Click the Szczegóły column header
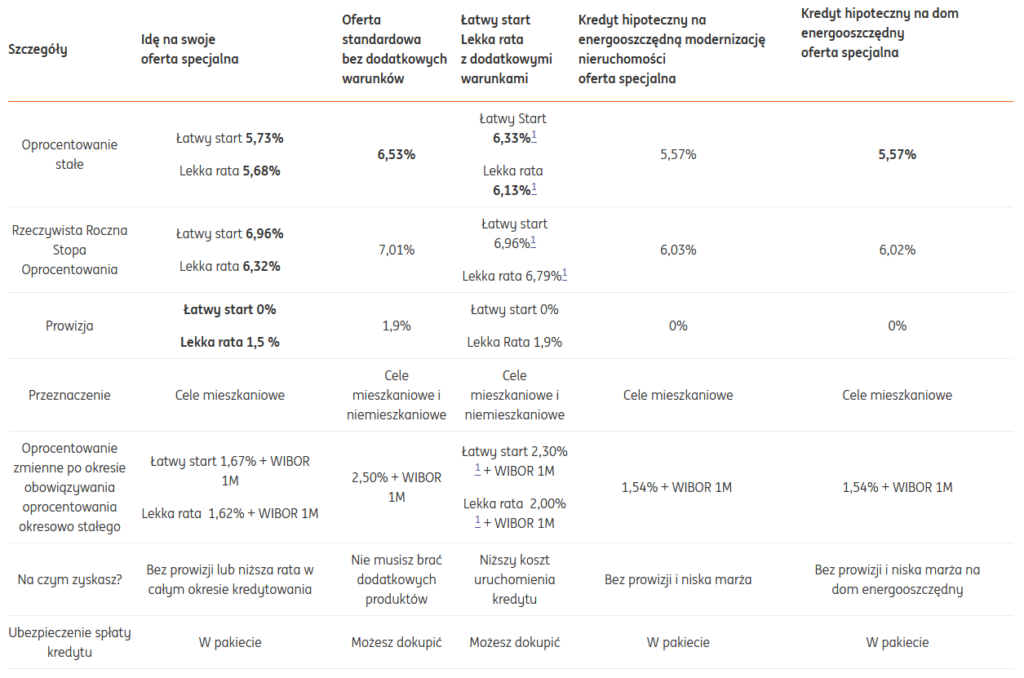The image size is (1024, 678). pos(37,50)
